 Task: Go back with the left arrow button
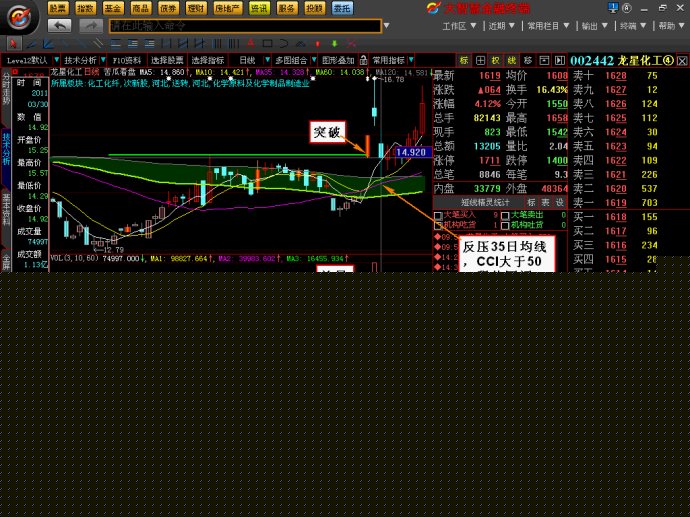click(x=59, y=26)
